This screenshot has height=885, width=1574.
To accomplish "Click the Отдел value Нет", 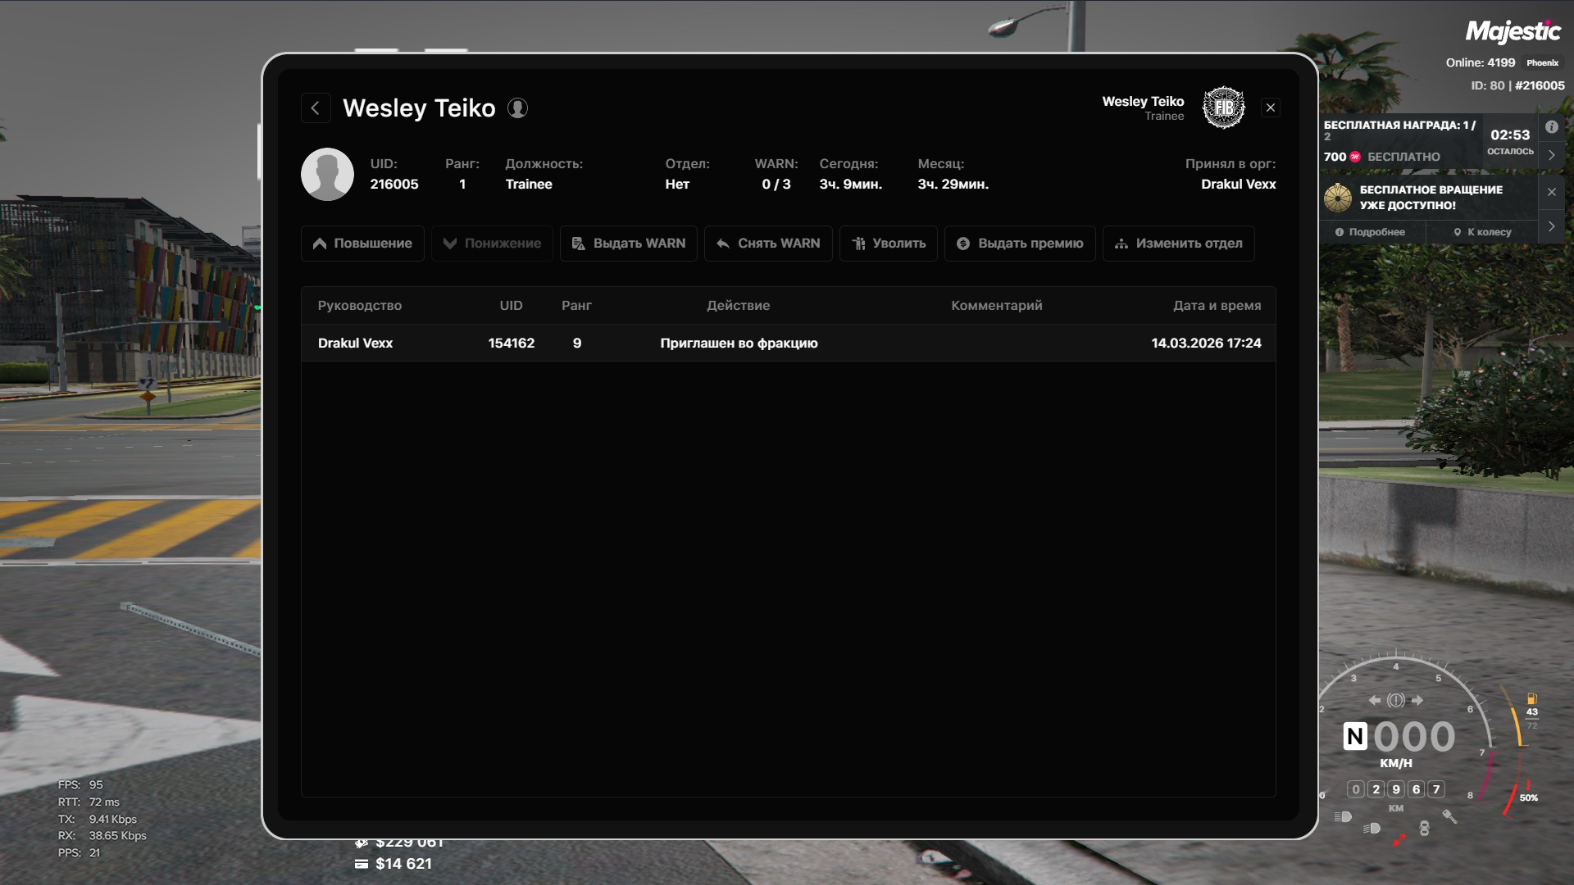I will 677,184.
